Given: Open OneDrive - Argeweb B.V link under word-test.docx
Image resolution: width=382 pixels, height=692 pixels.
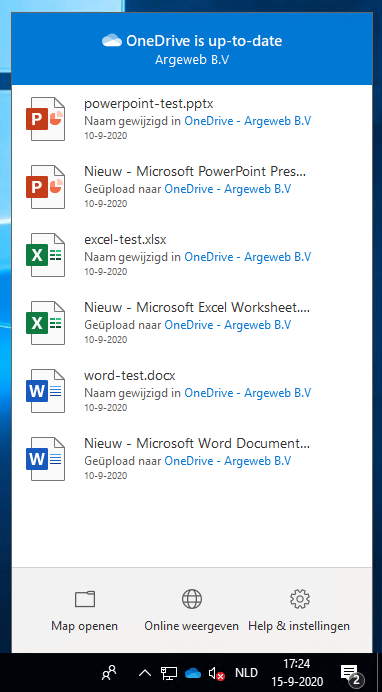Looking at the screenshot, I should coord(248,393).
